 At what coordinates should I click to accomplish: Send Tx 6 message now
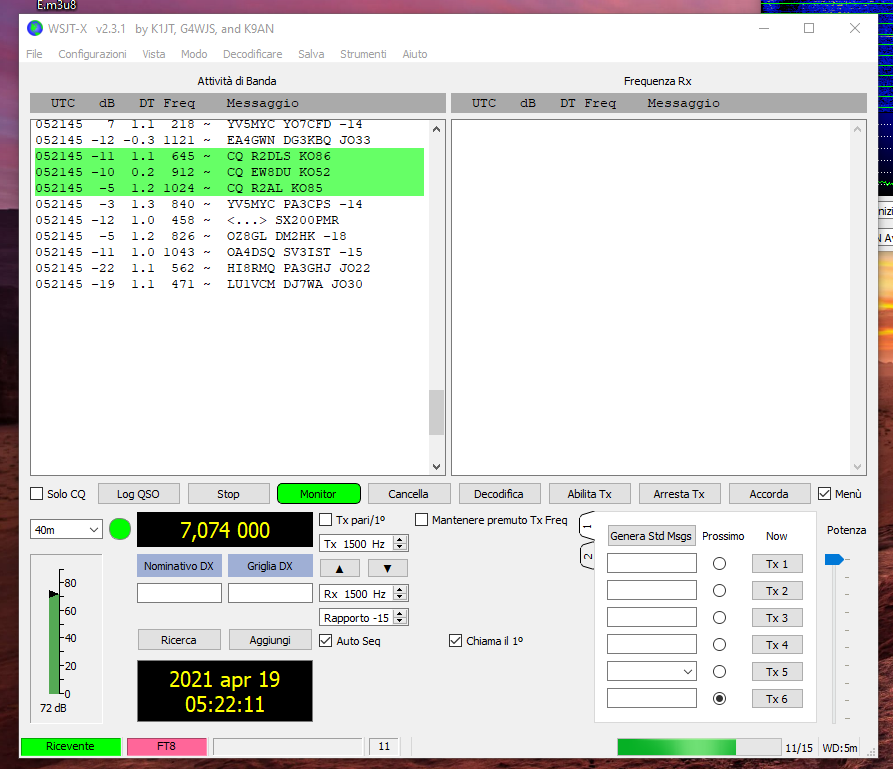point(777,699)
